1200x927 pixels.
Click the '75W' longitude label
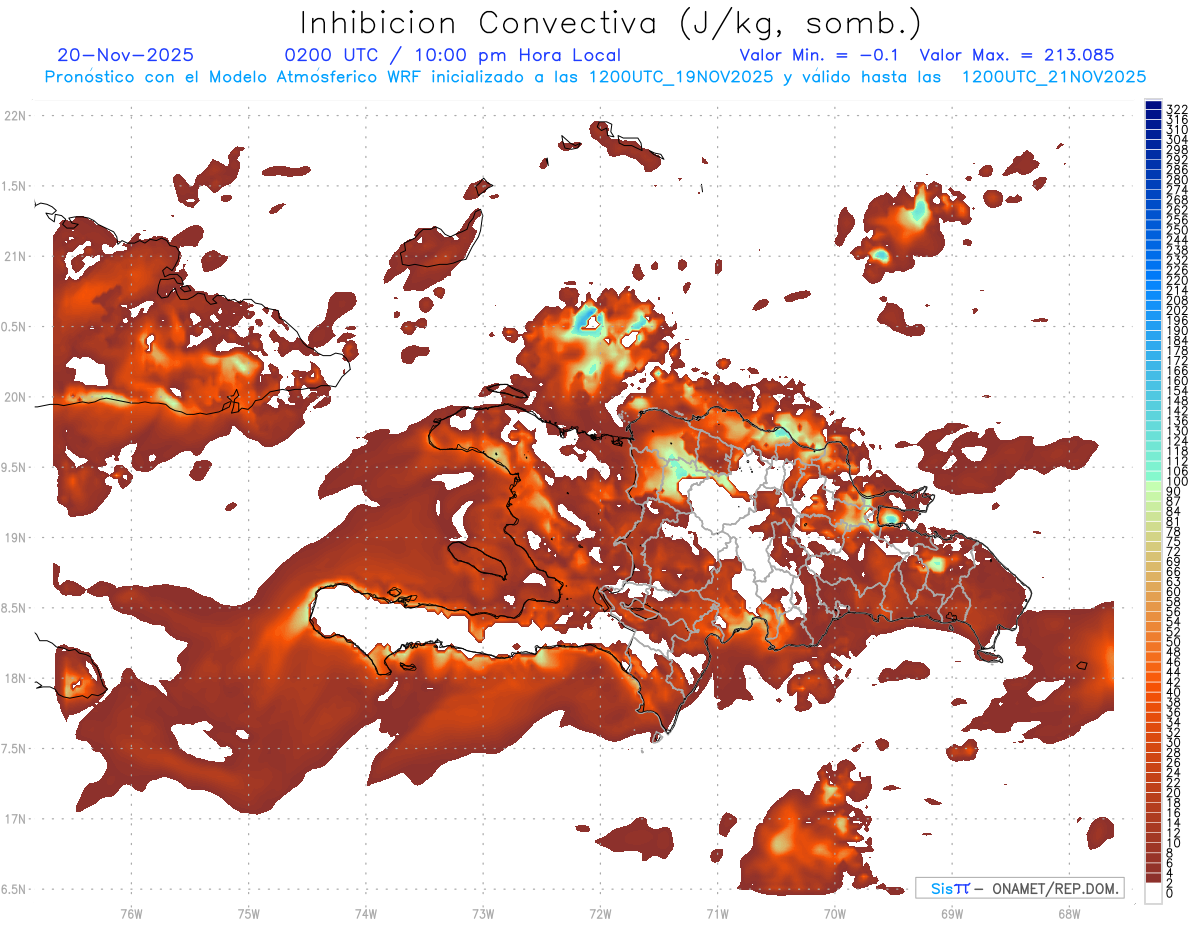tap(249, 913)
